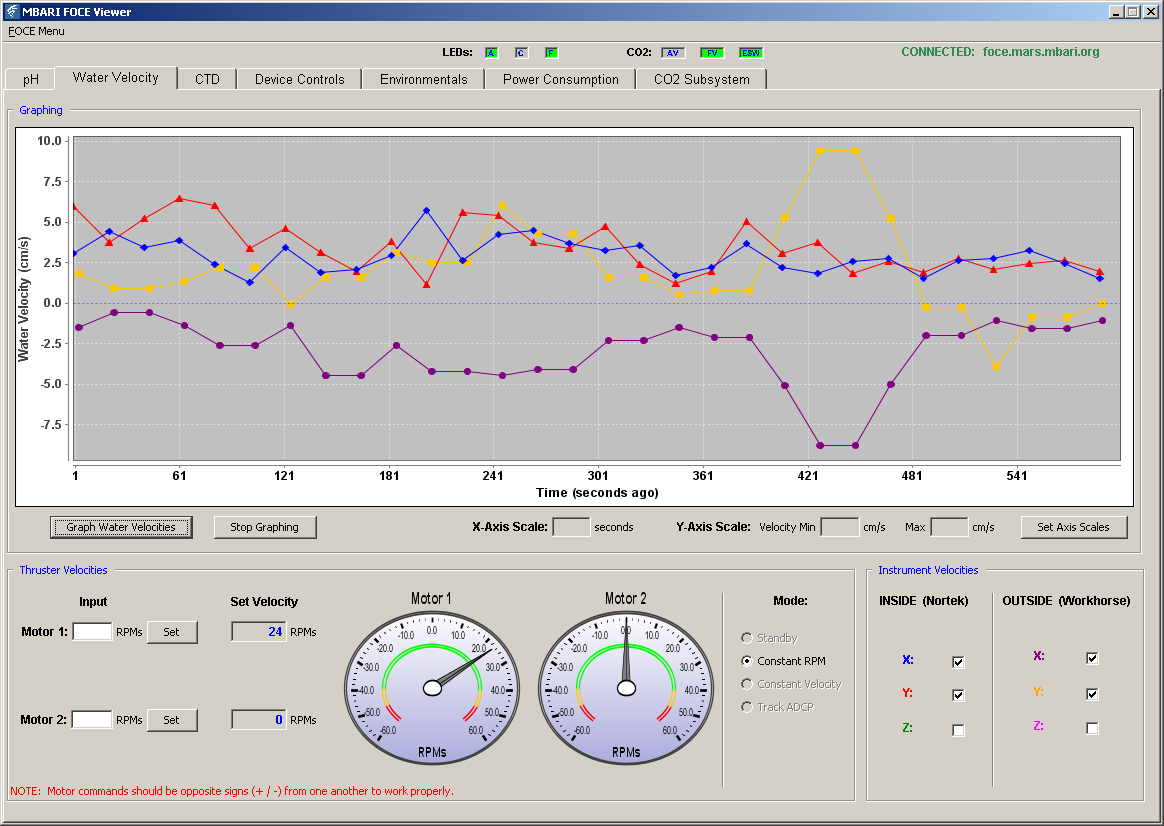
Task: Click the Set Axis Scales button
Action: (1073, 527)
